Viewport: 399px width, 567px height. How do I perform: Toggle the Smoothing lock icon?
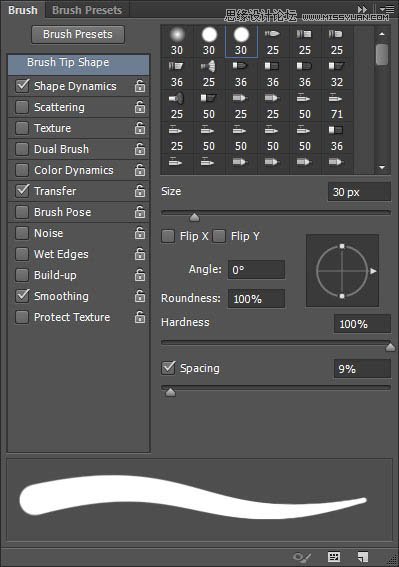coord(140,296)
